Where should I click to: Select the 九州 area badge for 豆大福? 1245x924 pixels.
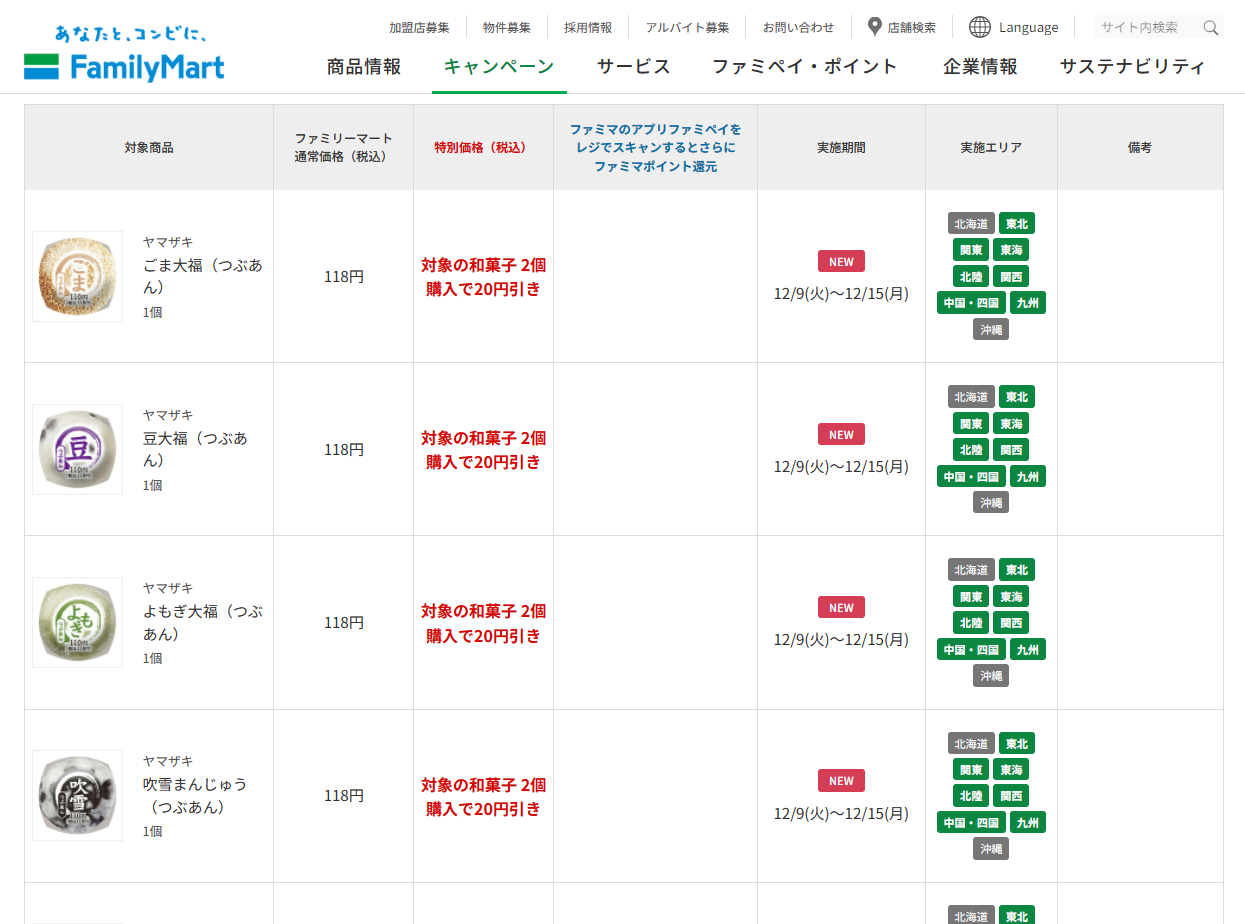[x=1027, y=476]
